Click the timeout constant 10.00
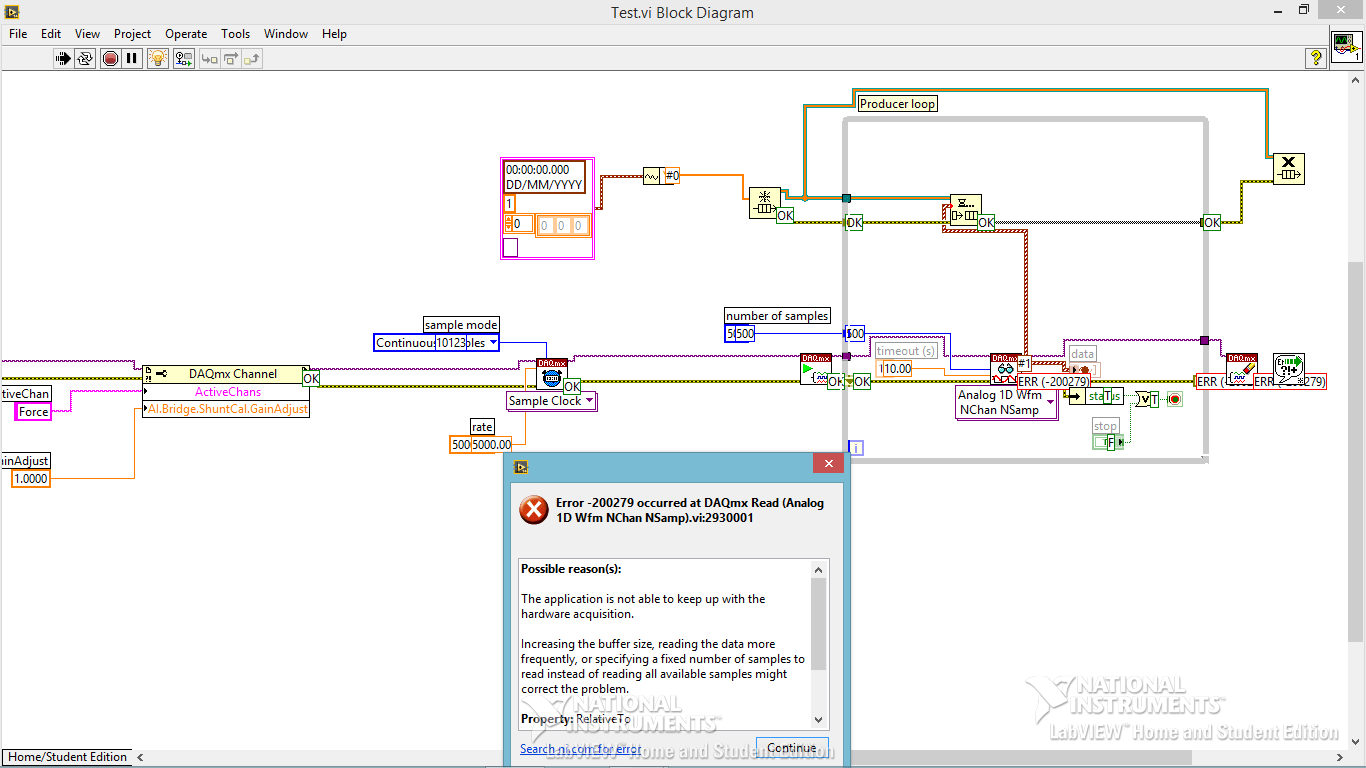 coord(895,368)
